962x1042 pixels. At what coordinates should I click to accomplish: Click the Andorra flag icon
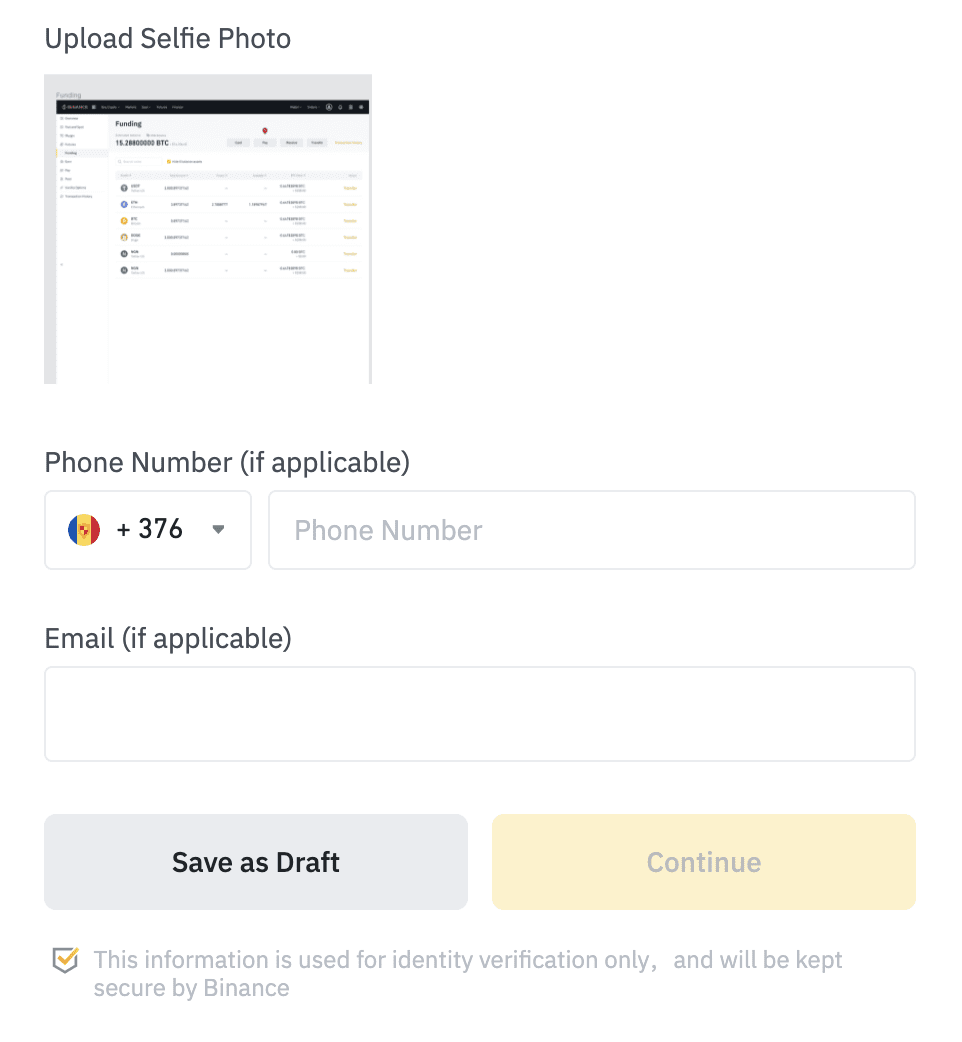coord(84,530)
